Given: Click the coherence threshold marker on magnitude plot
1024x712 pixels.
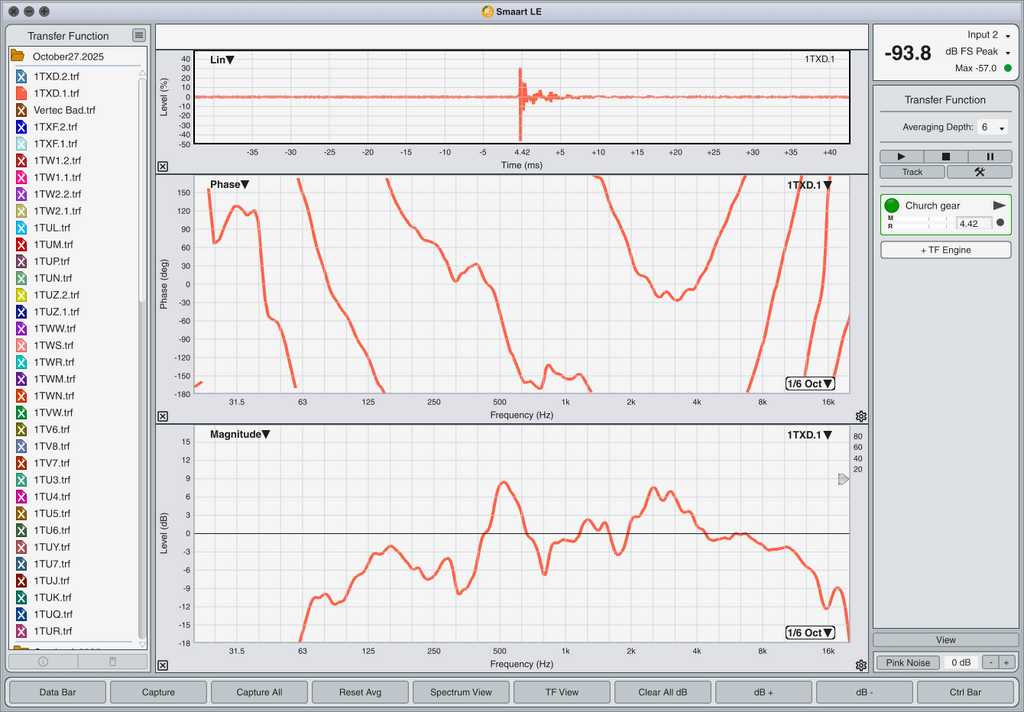Looking at the screenshot, I should [843, 480].
